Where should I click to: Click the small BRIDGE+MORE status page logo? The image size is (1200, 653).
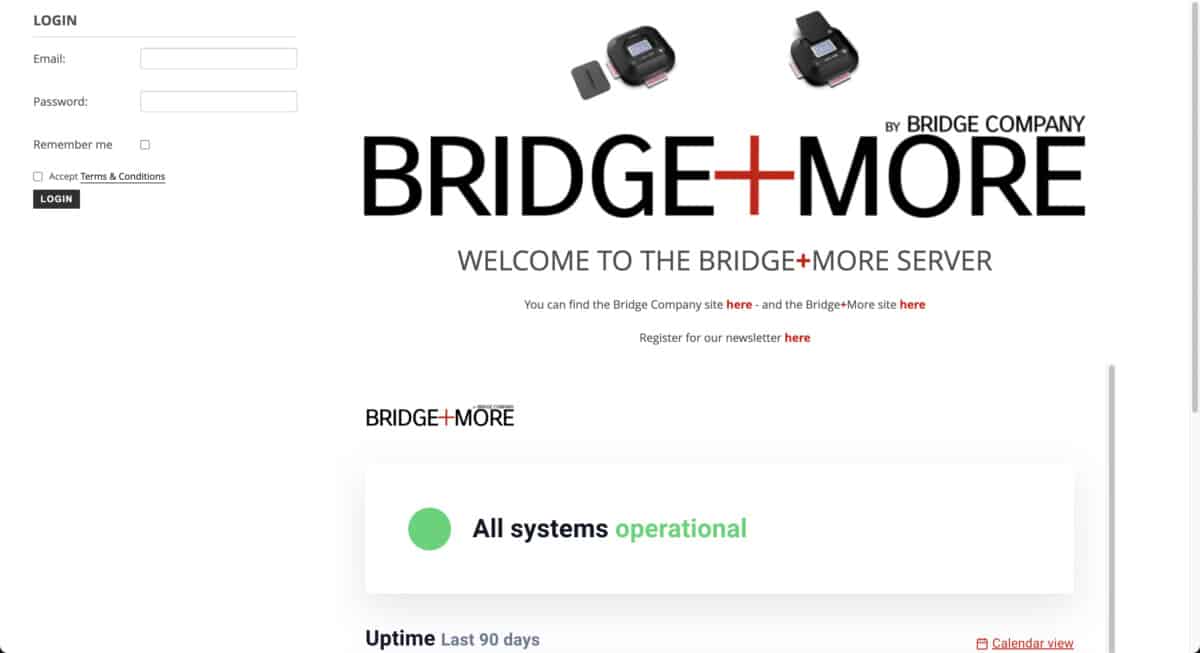[x=440, y=416]
